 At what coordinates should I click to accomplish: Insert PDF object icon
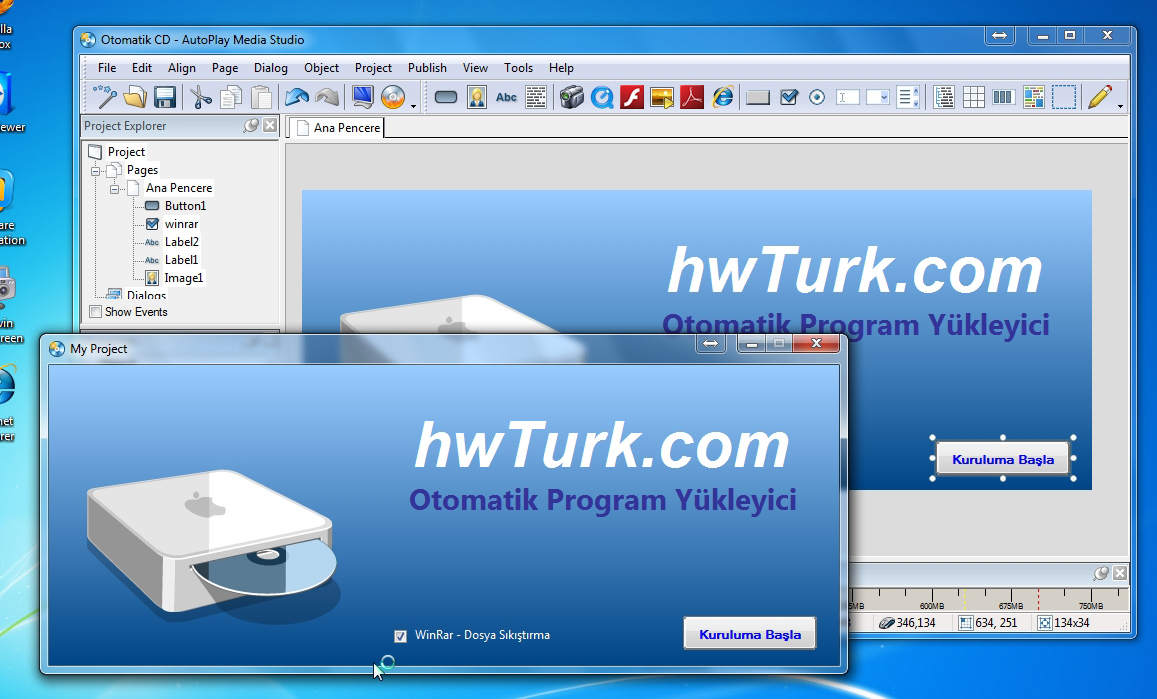tap(691, 97)
